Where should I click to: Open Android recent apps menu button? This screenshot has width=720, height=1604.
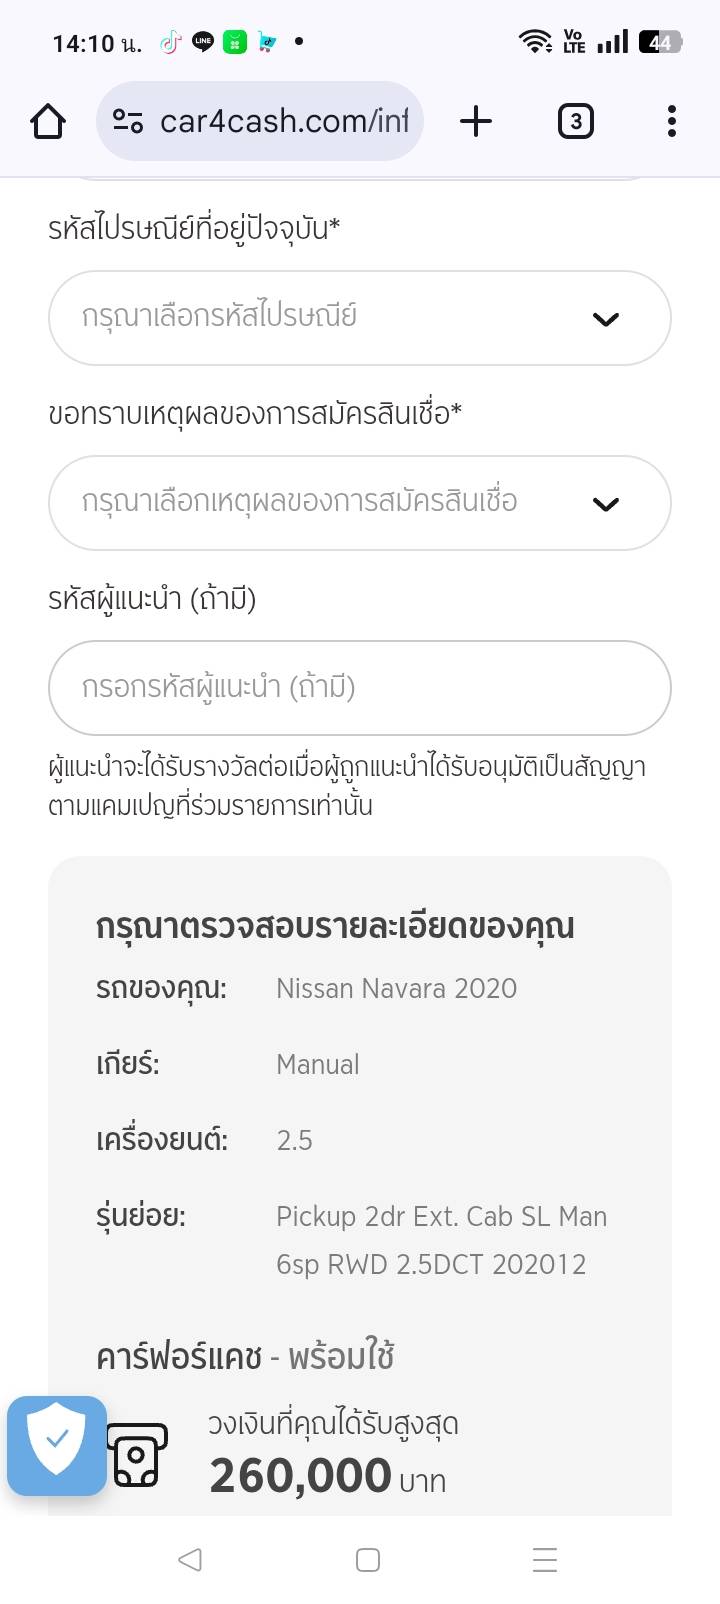pyautogui.click(x=544, y=1559)
